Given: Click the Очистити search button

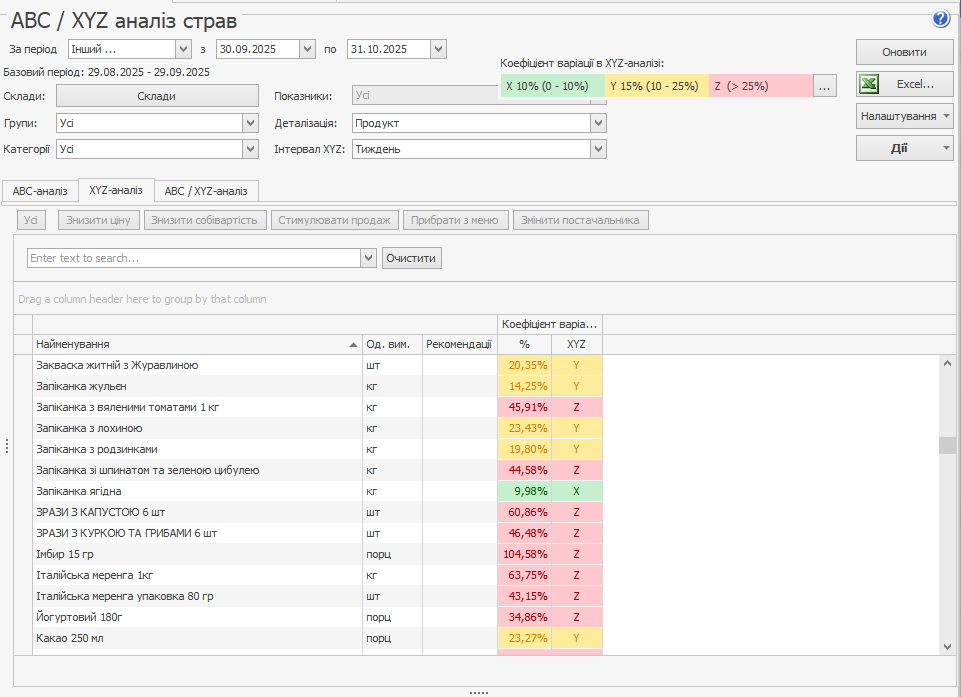Looking at the screenshot, I should click(x=411, y=258).
